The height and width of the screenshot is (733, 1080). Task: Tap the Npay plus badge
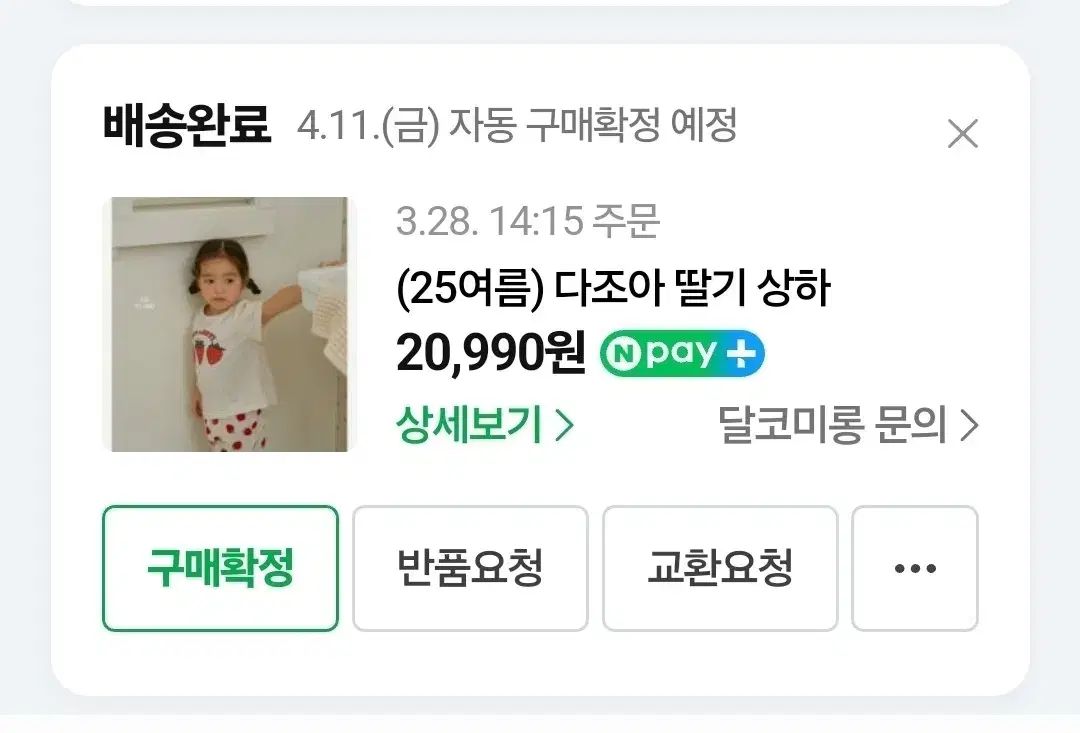(682, 353)
